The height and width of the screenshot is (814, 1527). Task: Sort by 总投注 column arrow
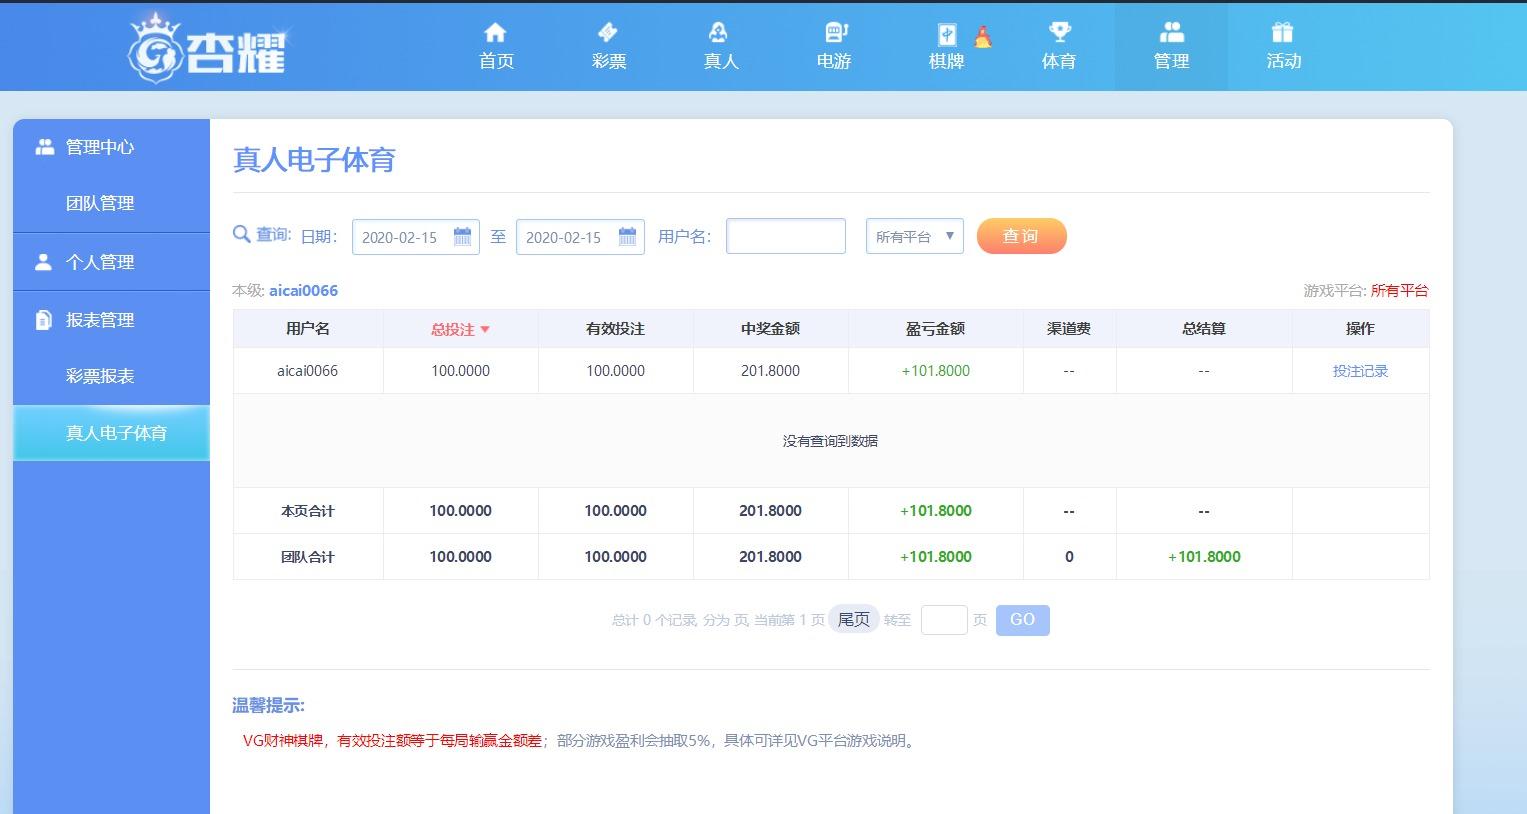(485, 329)
